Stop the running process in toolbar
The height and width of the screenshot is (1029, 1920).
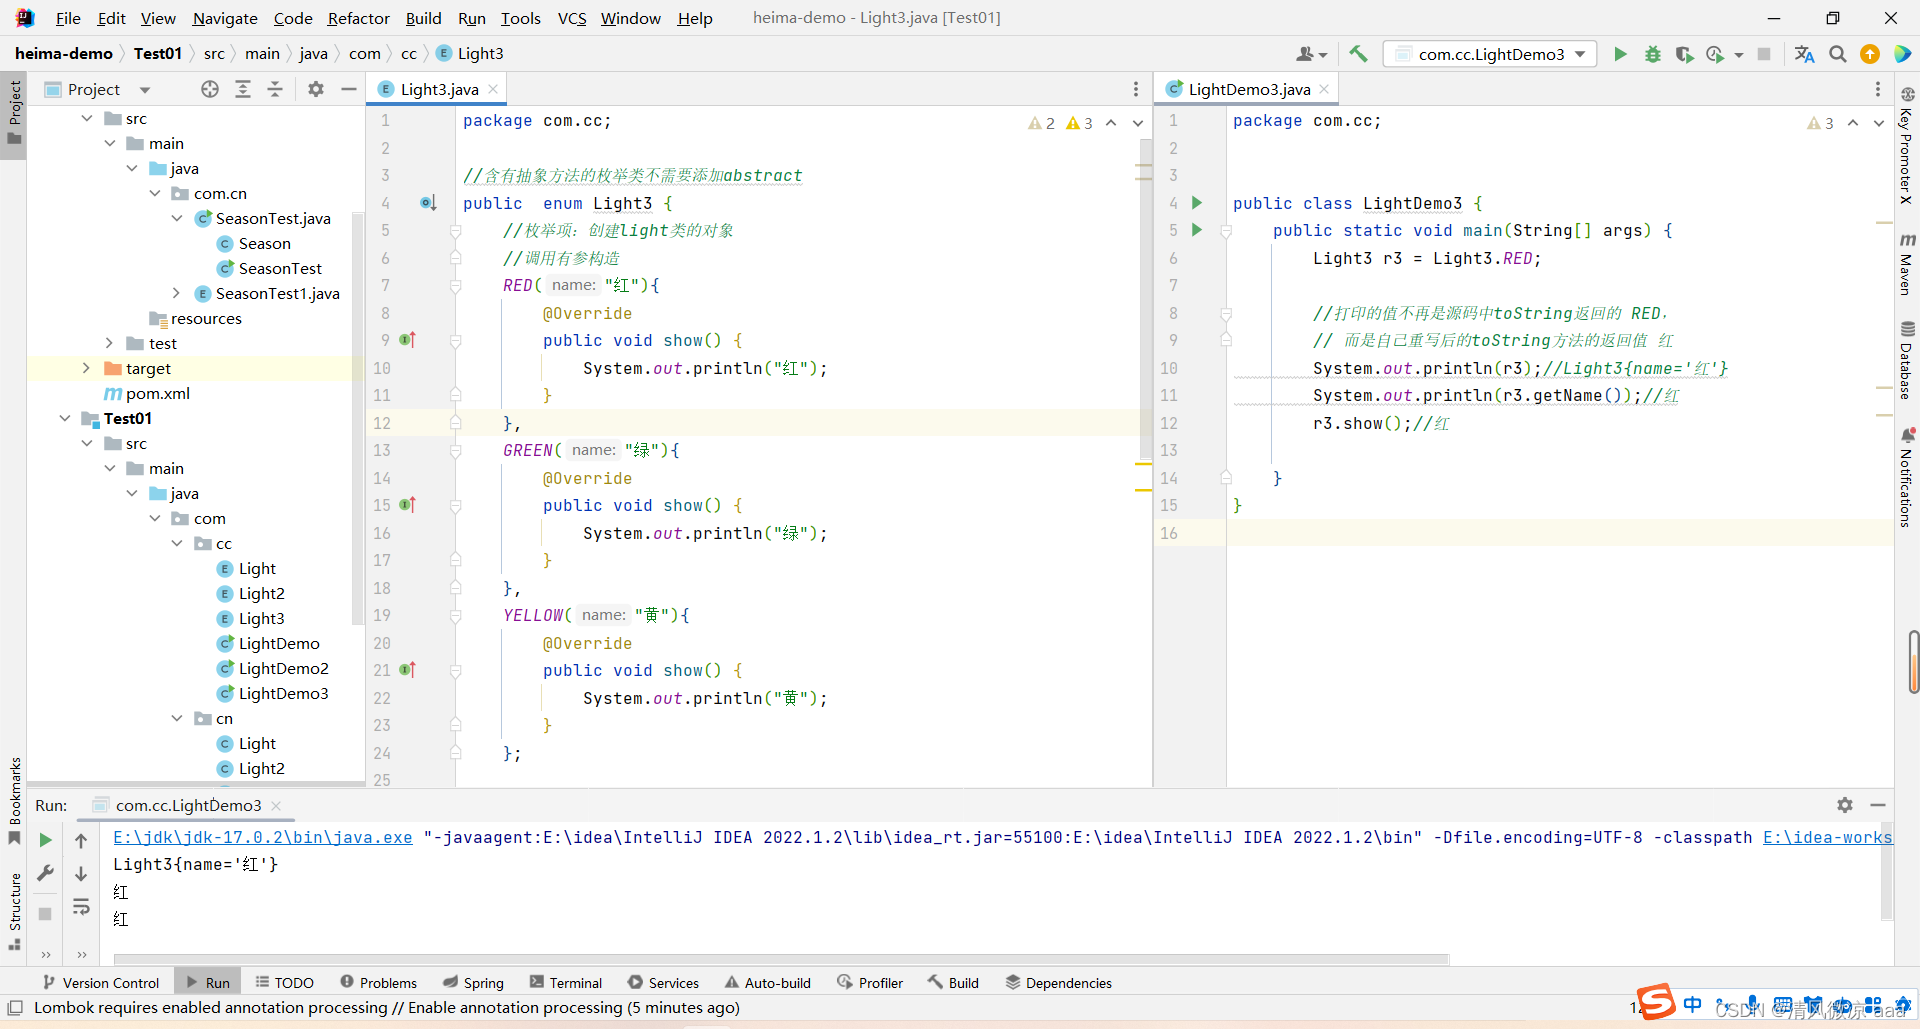[x=1764, y=54]
